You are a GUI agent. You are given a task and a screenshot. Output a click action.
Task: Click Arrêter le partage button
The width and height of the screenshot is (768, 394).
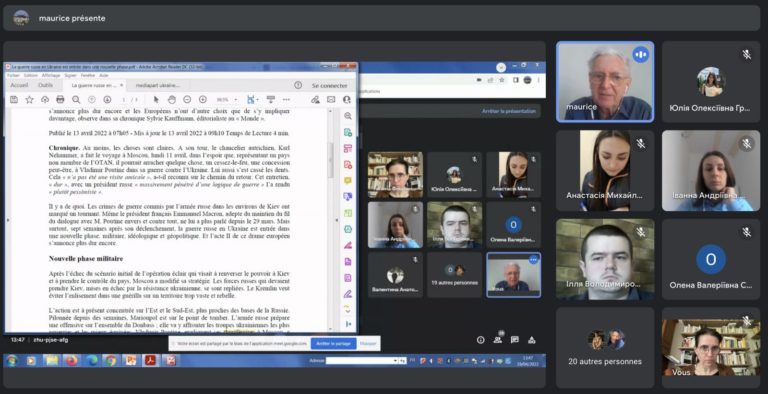click(333, 344)
